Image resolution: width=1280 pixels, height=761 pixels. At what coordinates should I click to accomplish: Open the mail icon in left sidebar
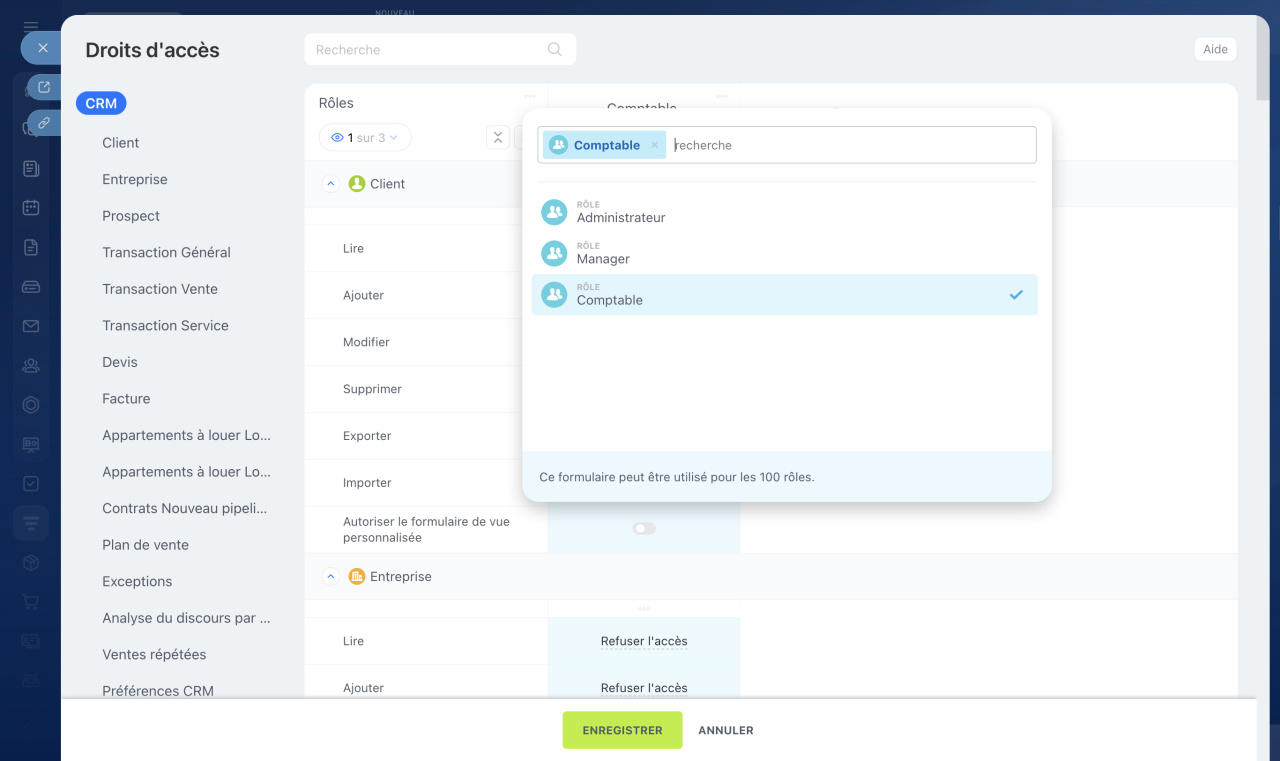pos(31,326)
